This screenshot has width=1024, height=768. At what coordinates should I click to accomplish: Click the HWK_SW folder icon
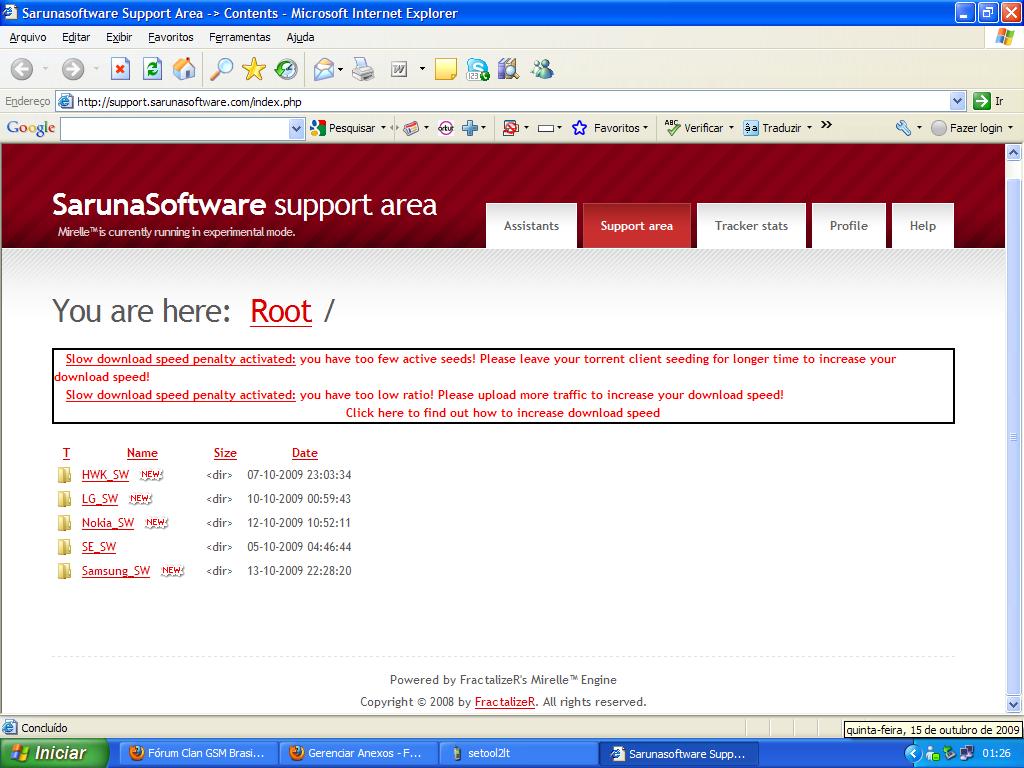pos(64,475)
